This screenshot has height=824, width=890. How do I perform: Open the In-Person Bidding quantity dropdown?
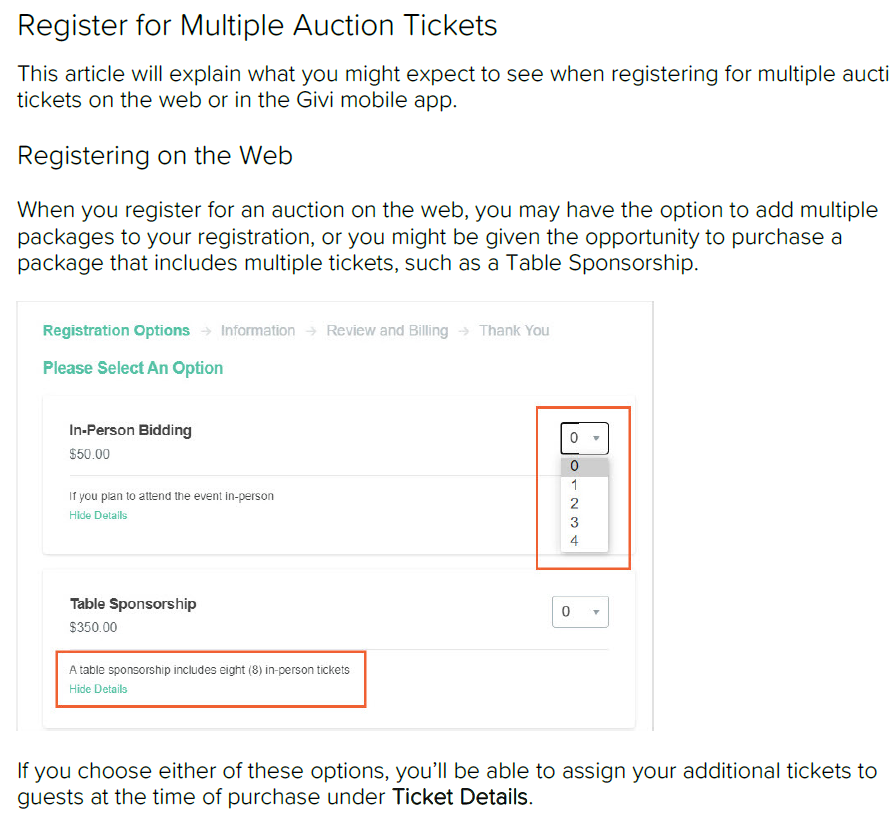tap(584, 438)
